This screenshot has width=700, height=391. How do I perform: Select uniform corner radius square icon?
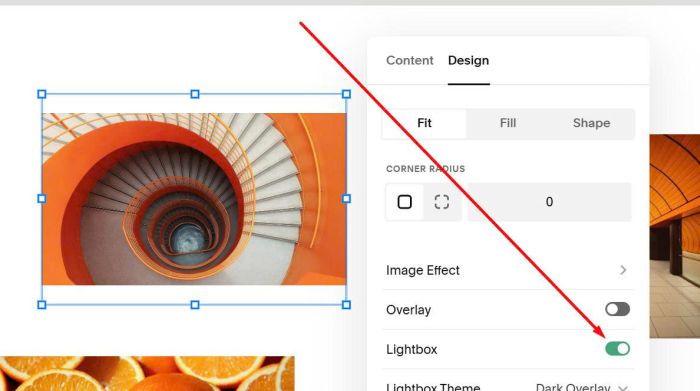(x=404, y=202)
